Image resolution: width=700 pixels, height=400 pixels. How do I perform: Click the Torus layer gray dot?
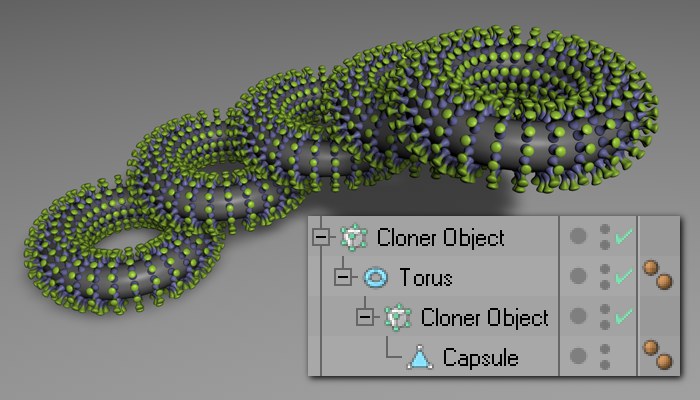coord(578,276)
